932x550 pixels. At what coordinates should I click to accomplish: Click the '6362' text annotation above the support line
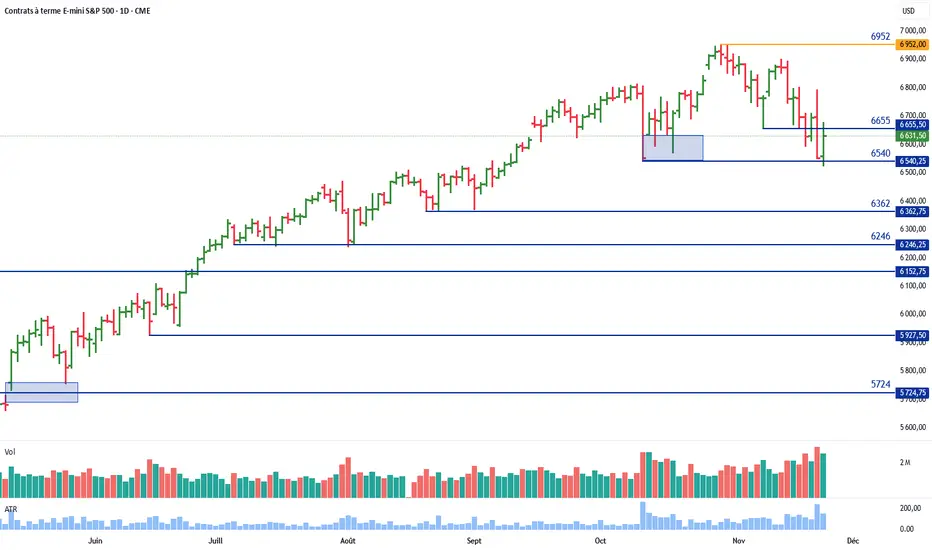coord(880,203)
